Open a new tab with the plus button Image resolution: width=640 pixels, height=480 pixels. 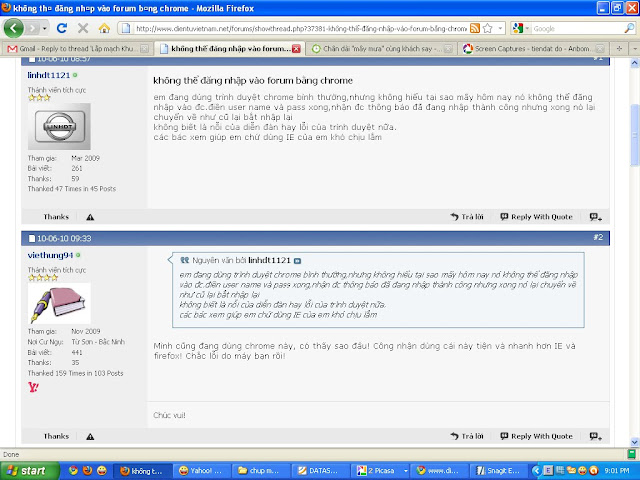pos(619,48)
